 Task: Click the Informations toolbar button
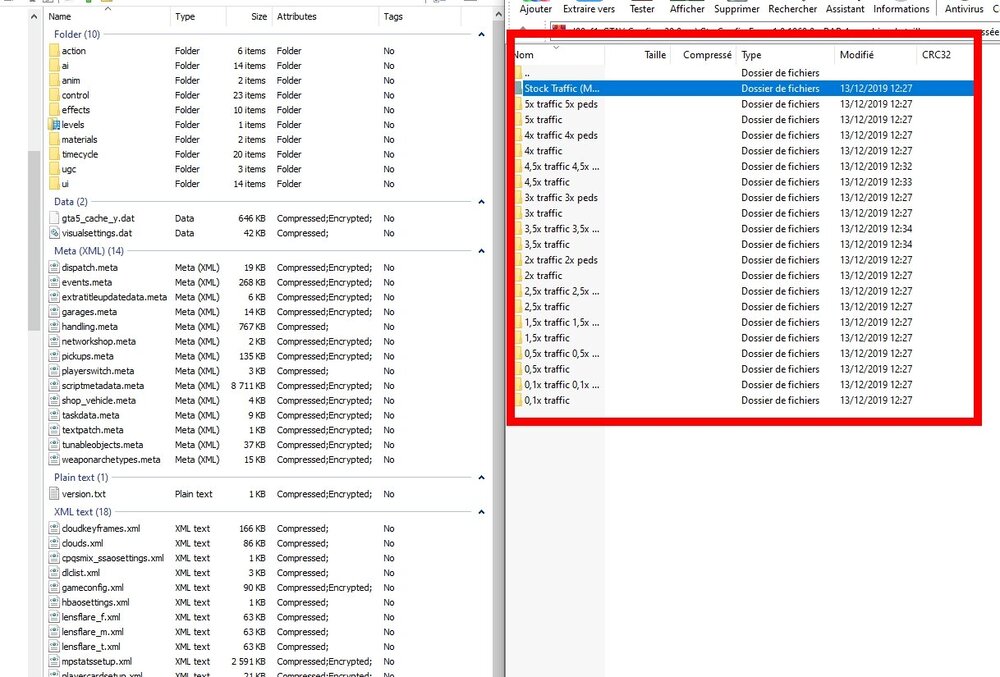coord(901,9)
